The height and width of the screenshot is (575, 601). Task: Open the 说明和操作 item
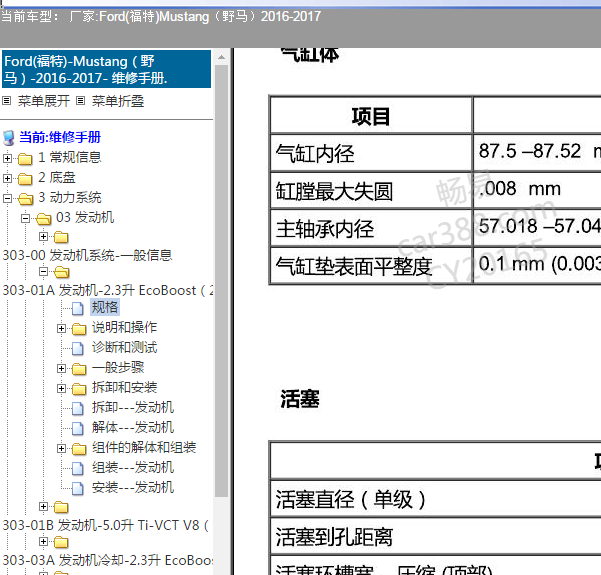(x=124, y=327)
